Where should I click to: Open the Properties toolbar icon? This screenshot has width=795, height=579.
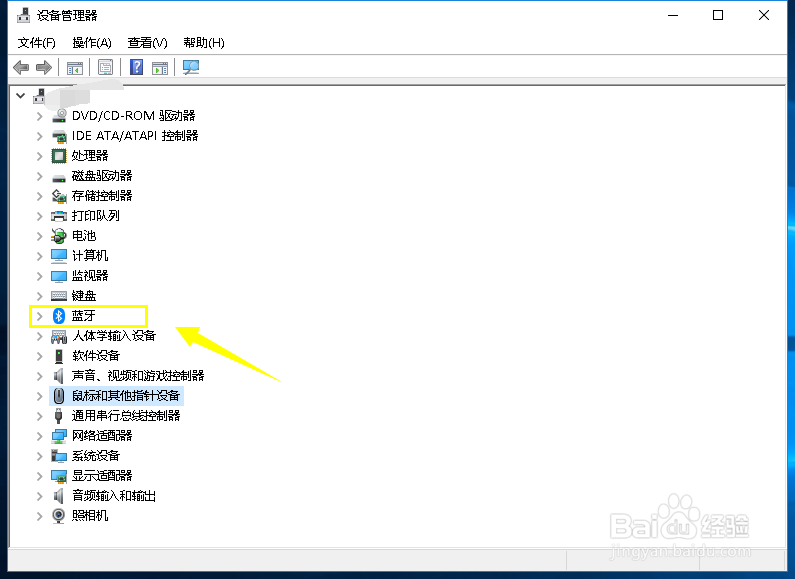[x=105, y=67]
